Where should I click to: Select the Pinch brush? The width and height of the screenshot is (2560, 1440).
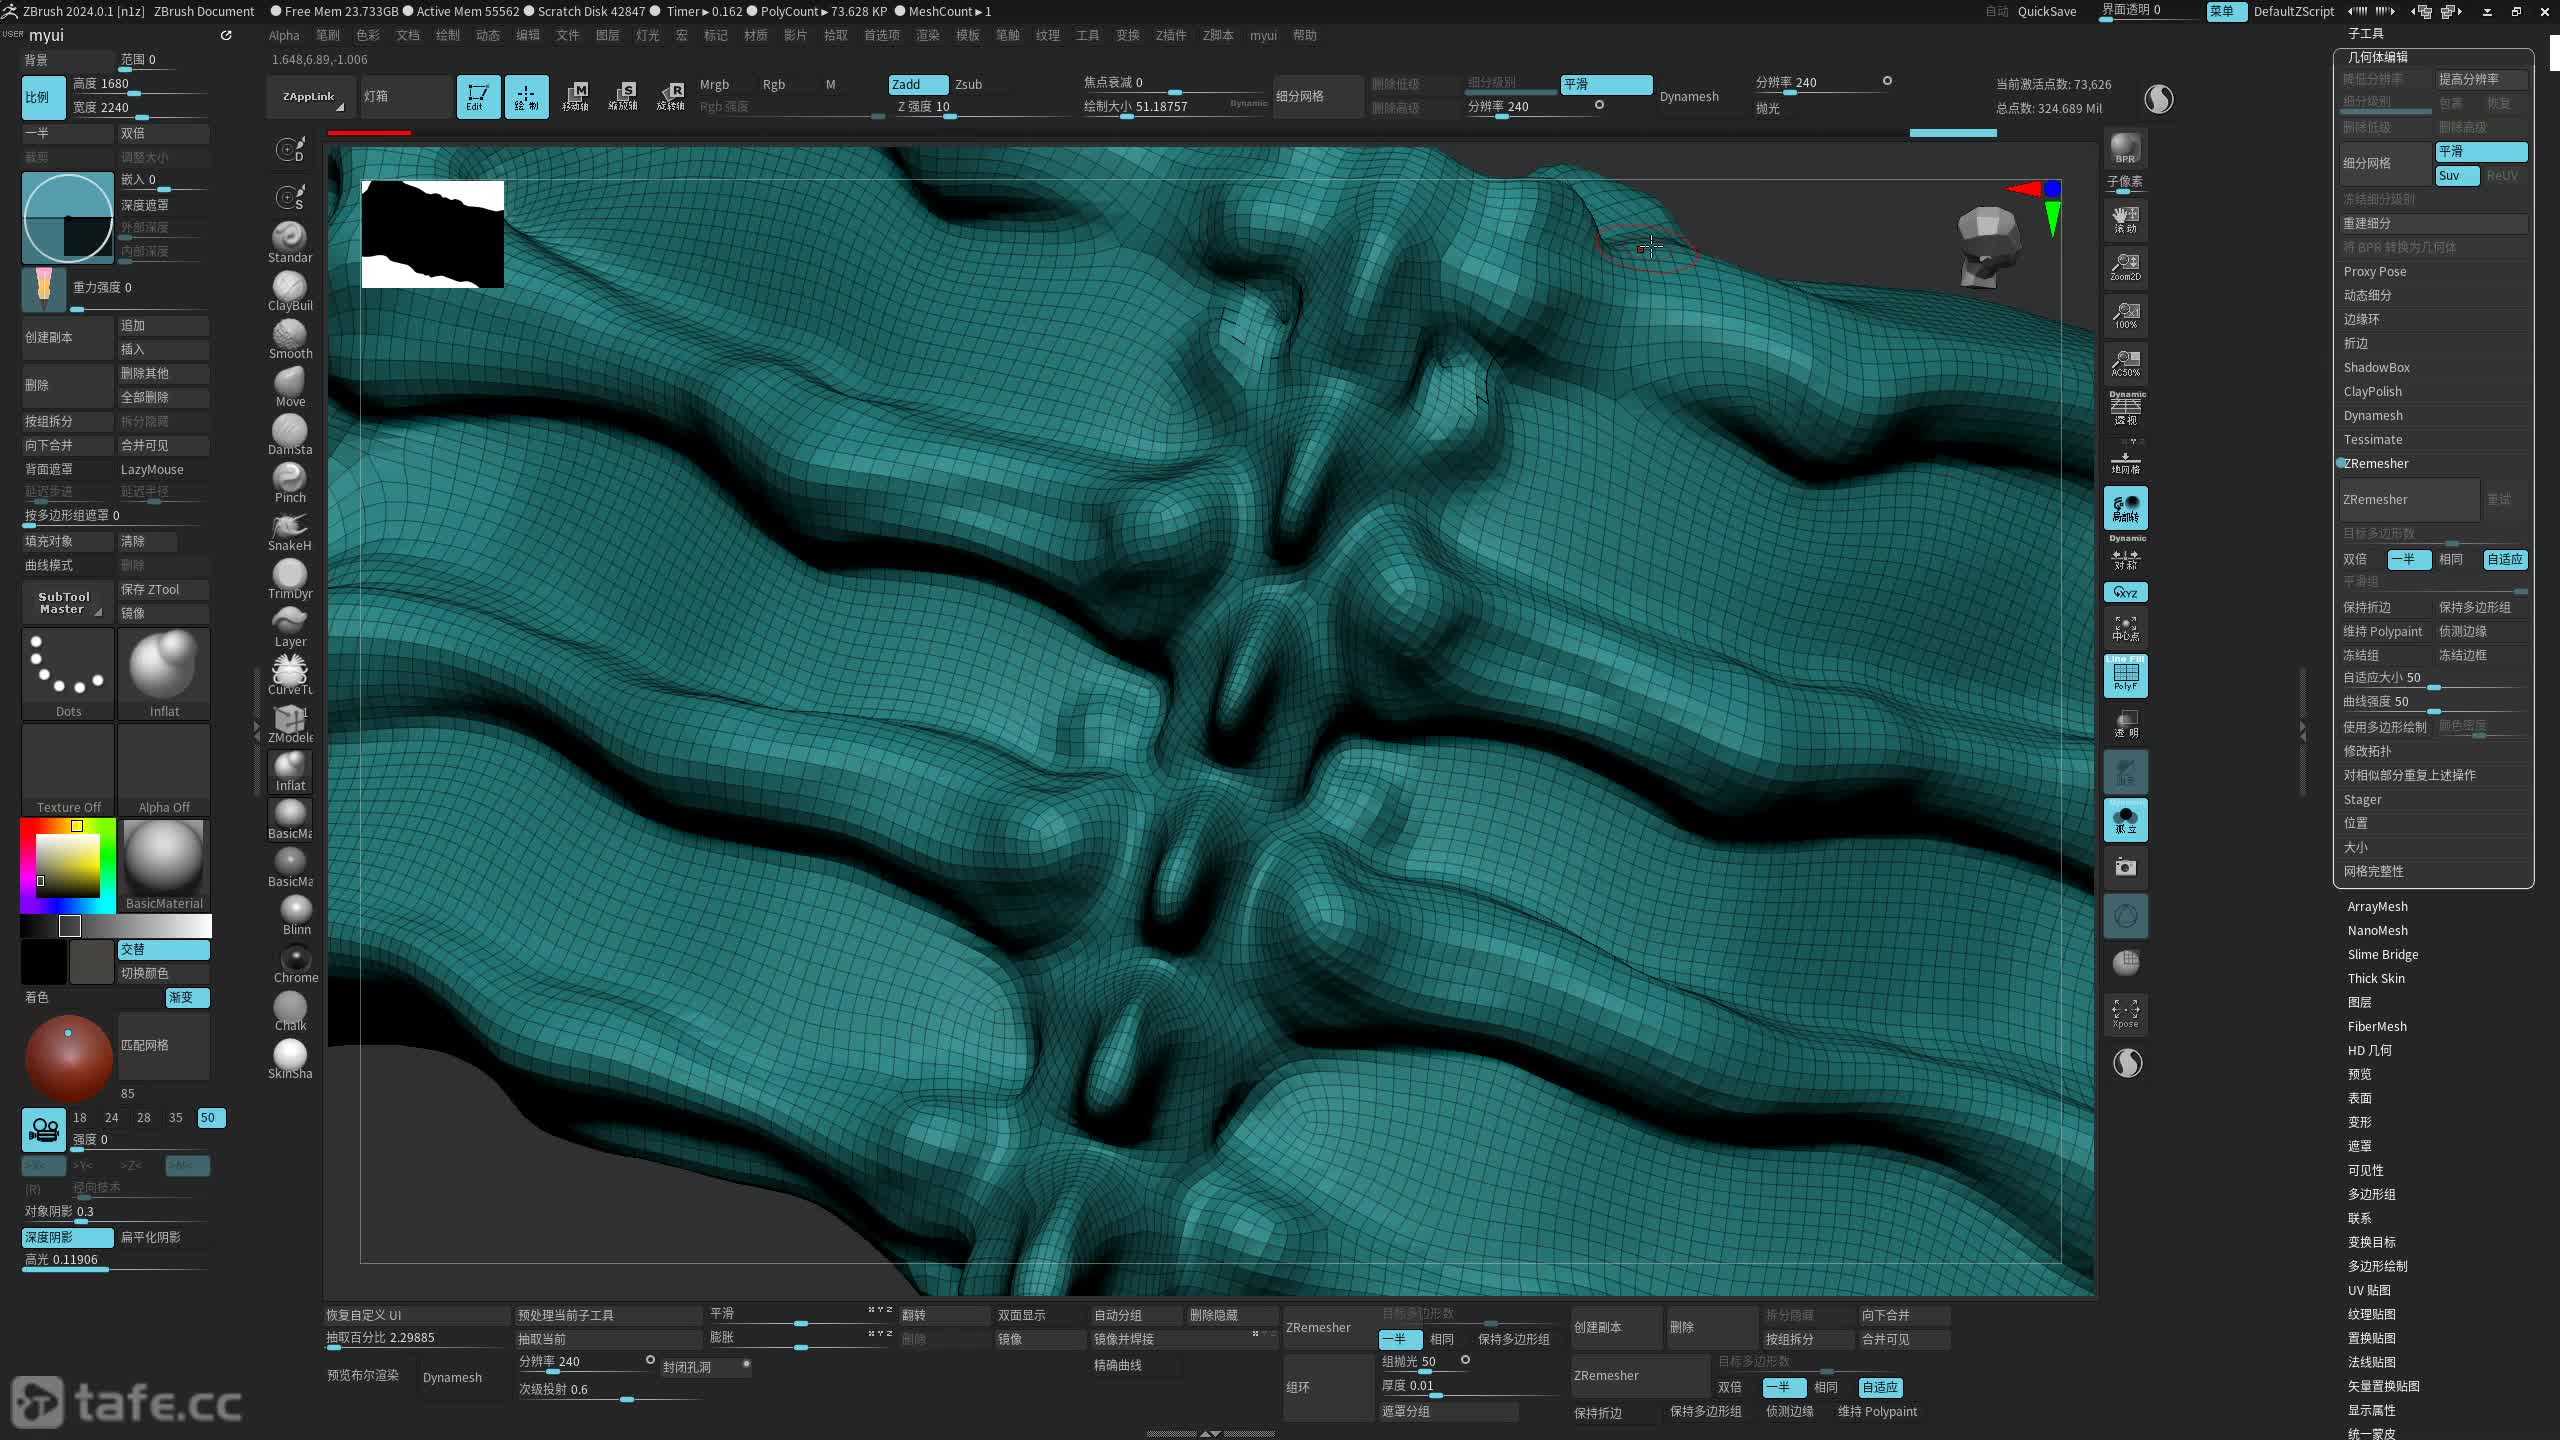(x=289, y=478)
